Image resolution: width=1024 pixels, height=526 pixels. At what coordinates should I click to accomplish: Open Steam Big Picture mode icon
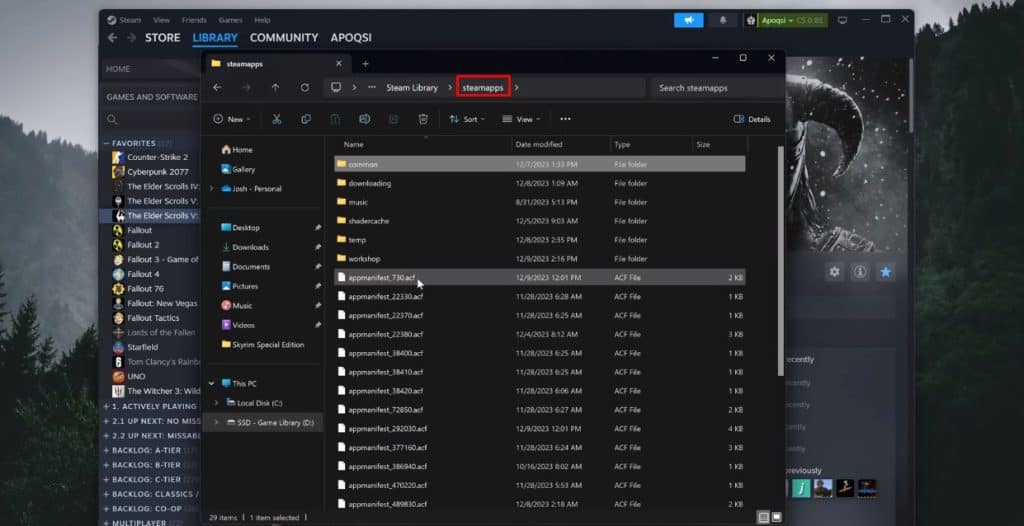(x=842, y=20)
